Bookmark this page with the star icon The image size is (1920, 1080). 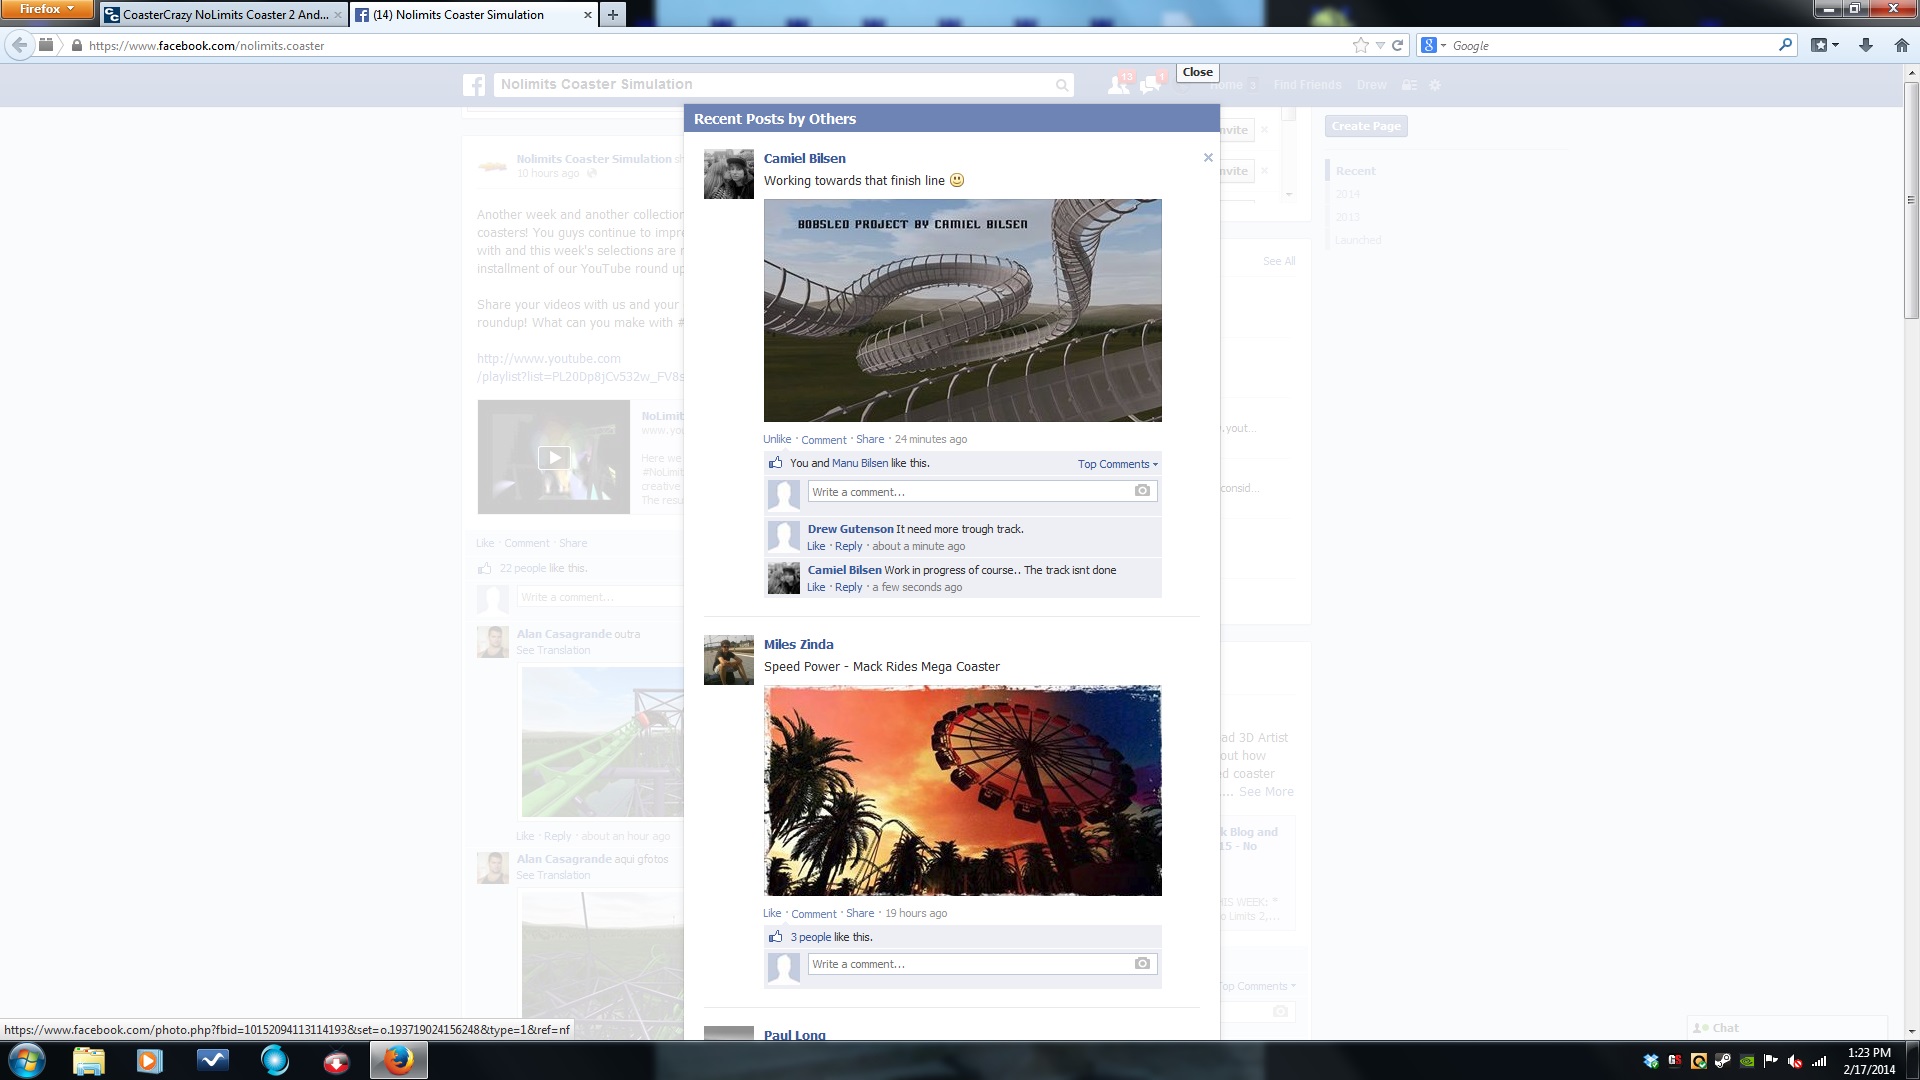point(1360,45)
